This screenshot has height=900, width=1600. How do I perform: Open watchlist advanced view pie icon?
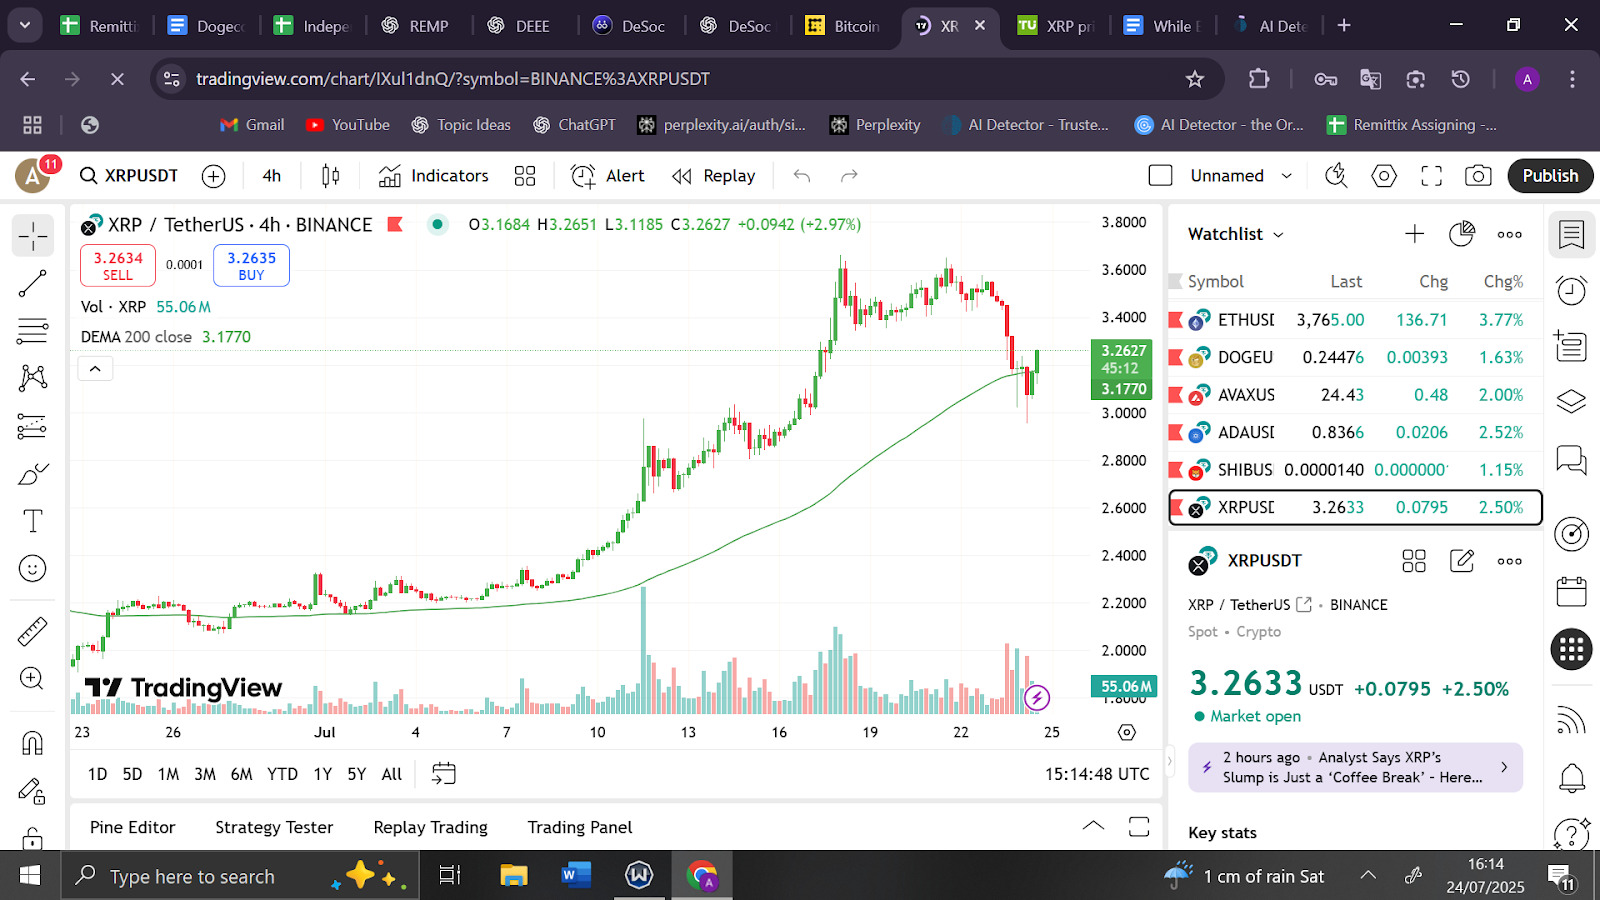click(1462, 234)
